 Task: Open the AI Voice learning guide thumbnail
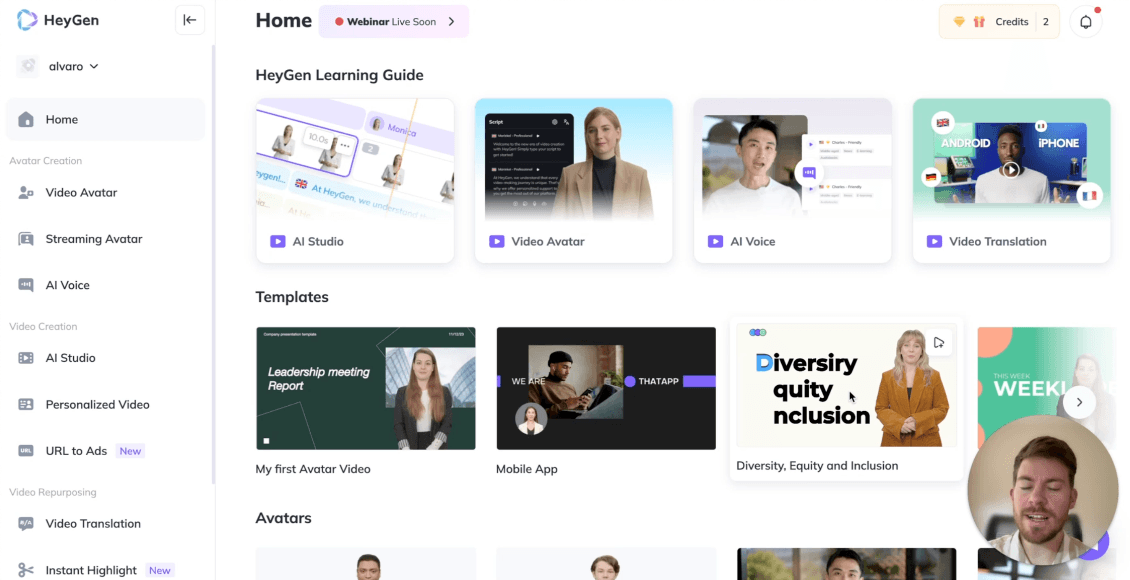(793, 159)
